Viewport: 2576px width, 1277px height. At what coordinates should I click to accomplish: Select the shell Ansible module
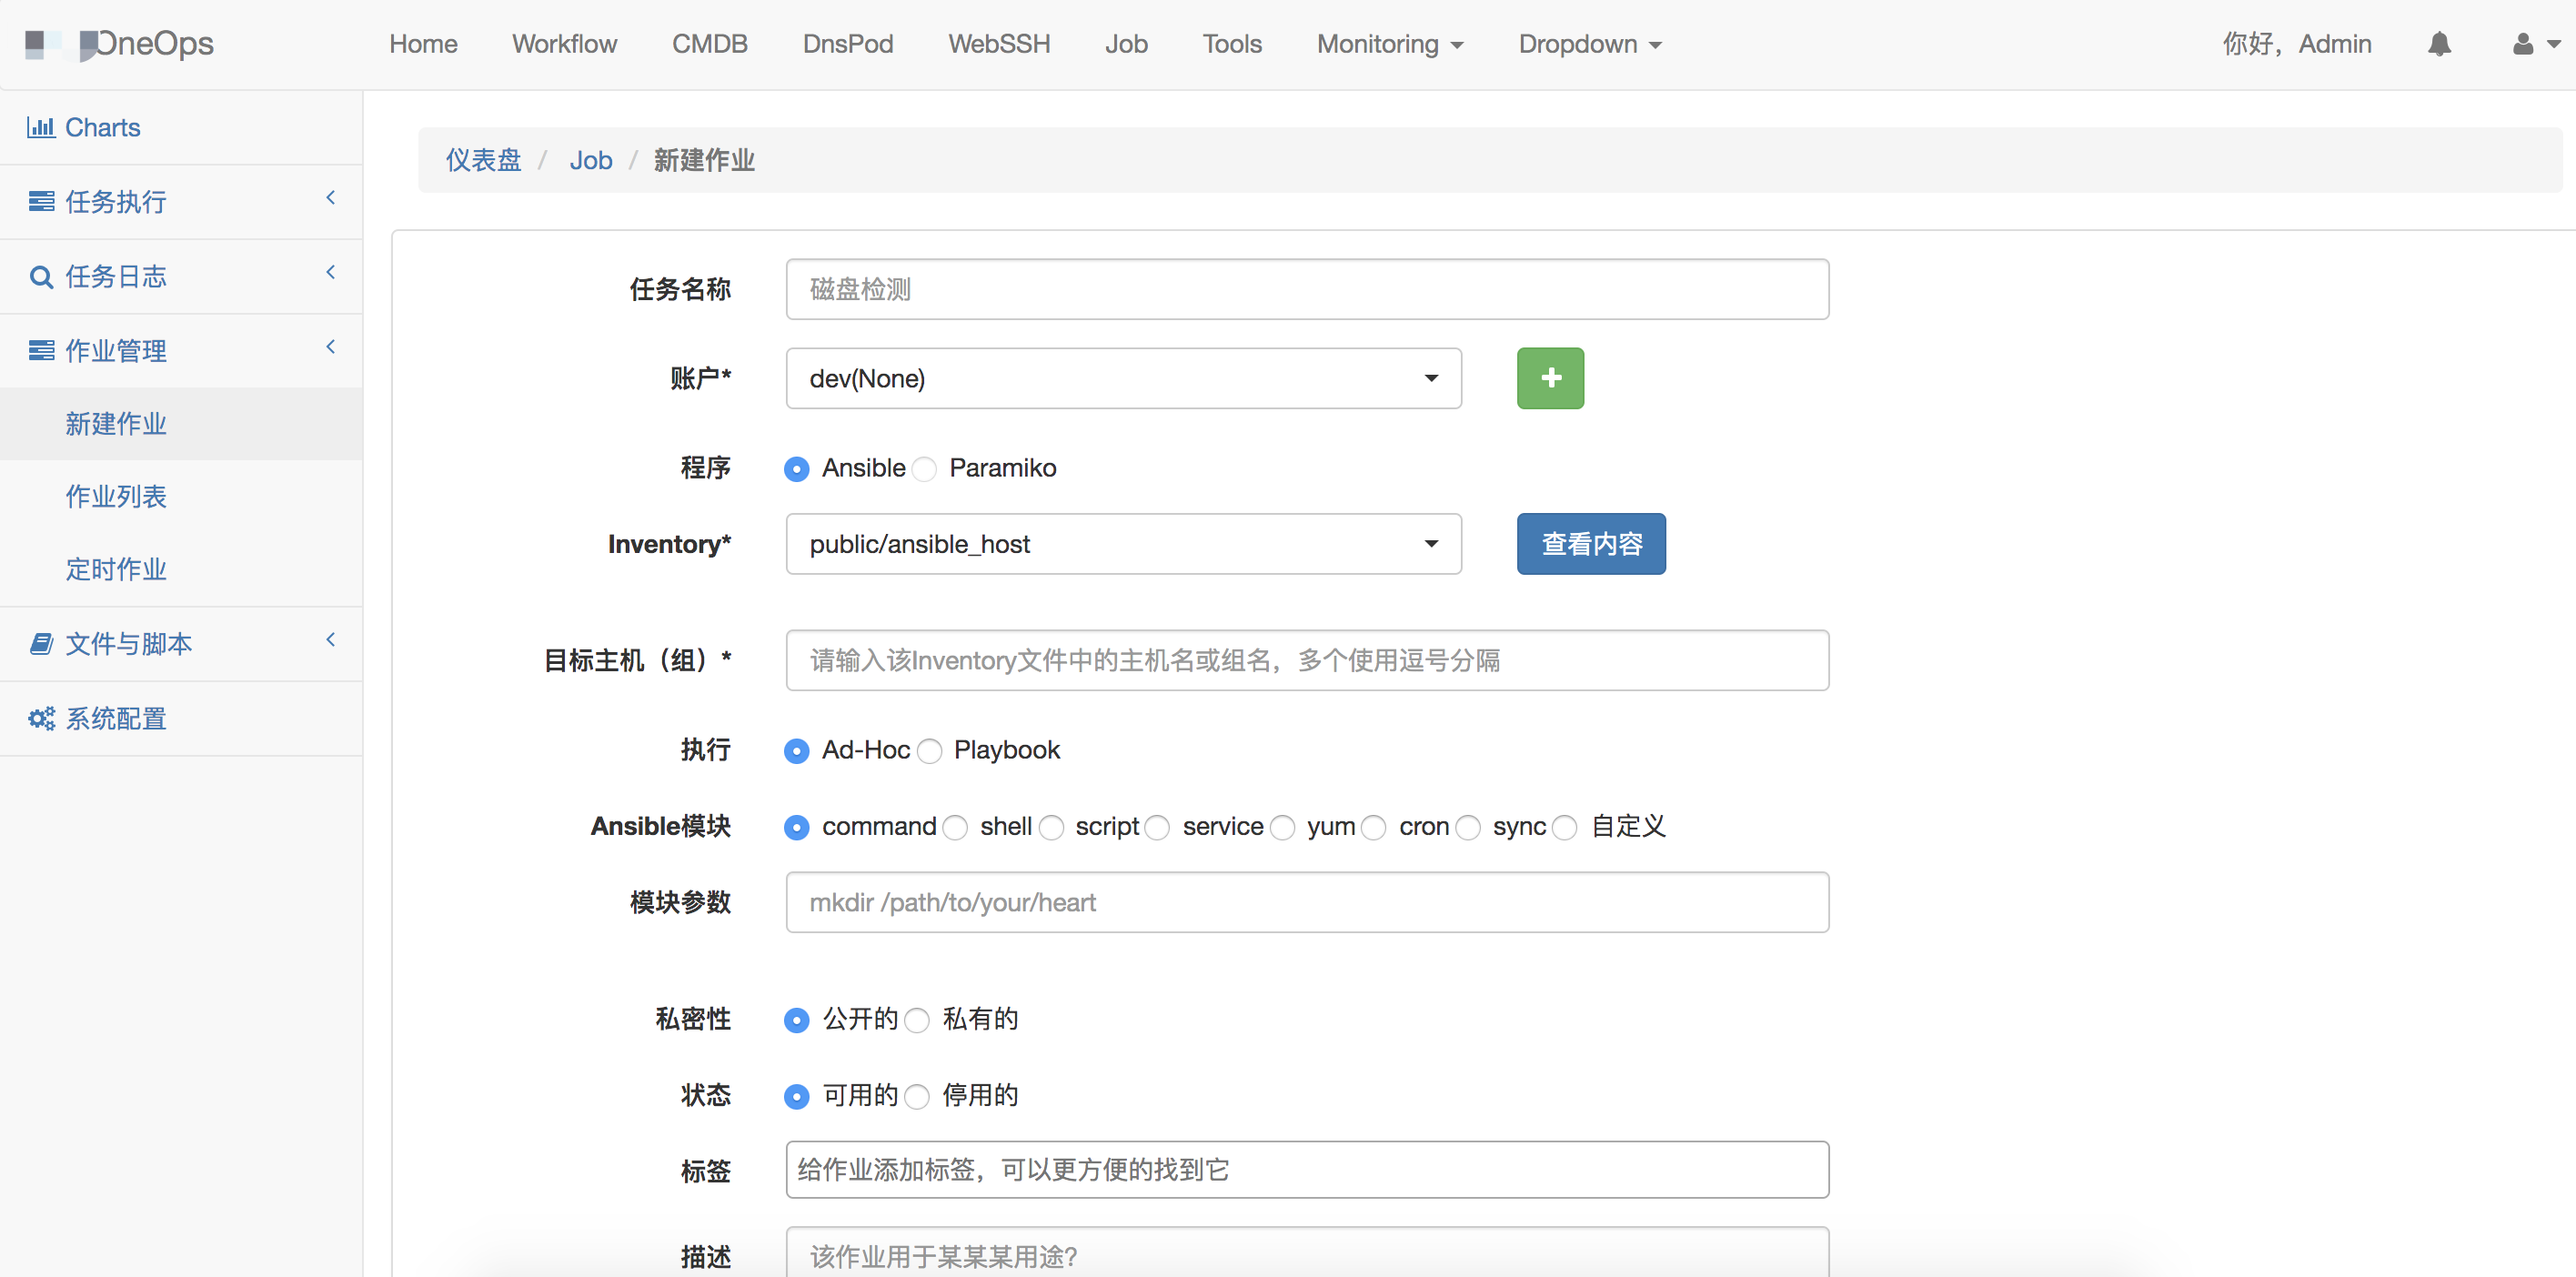point(956,828)
